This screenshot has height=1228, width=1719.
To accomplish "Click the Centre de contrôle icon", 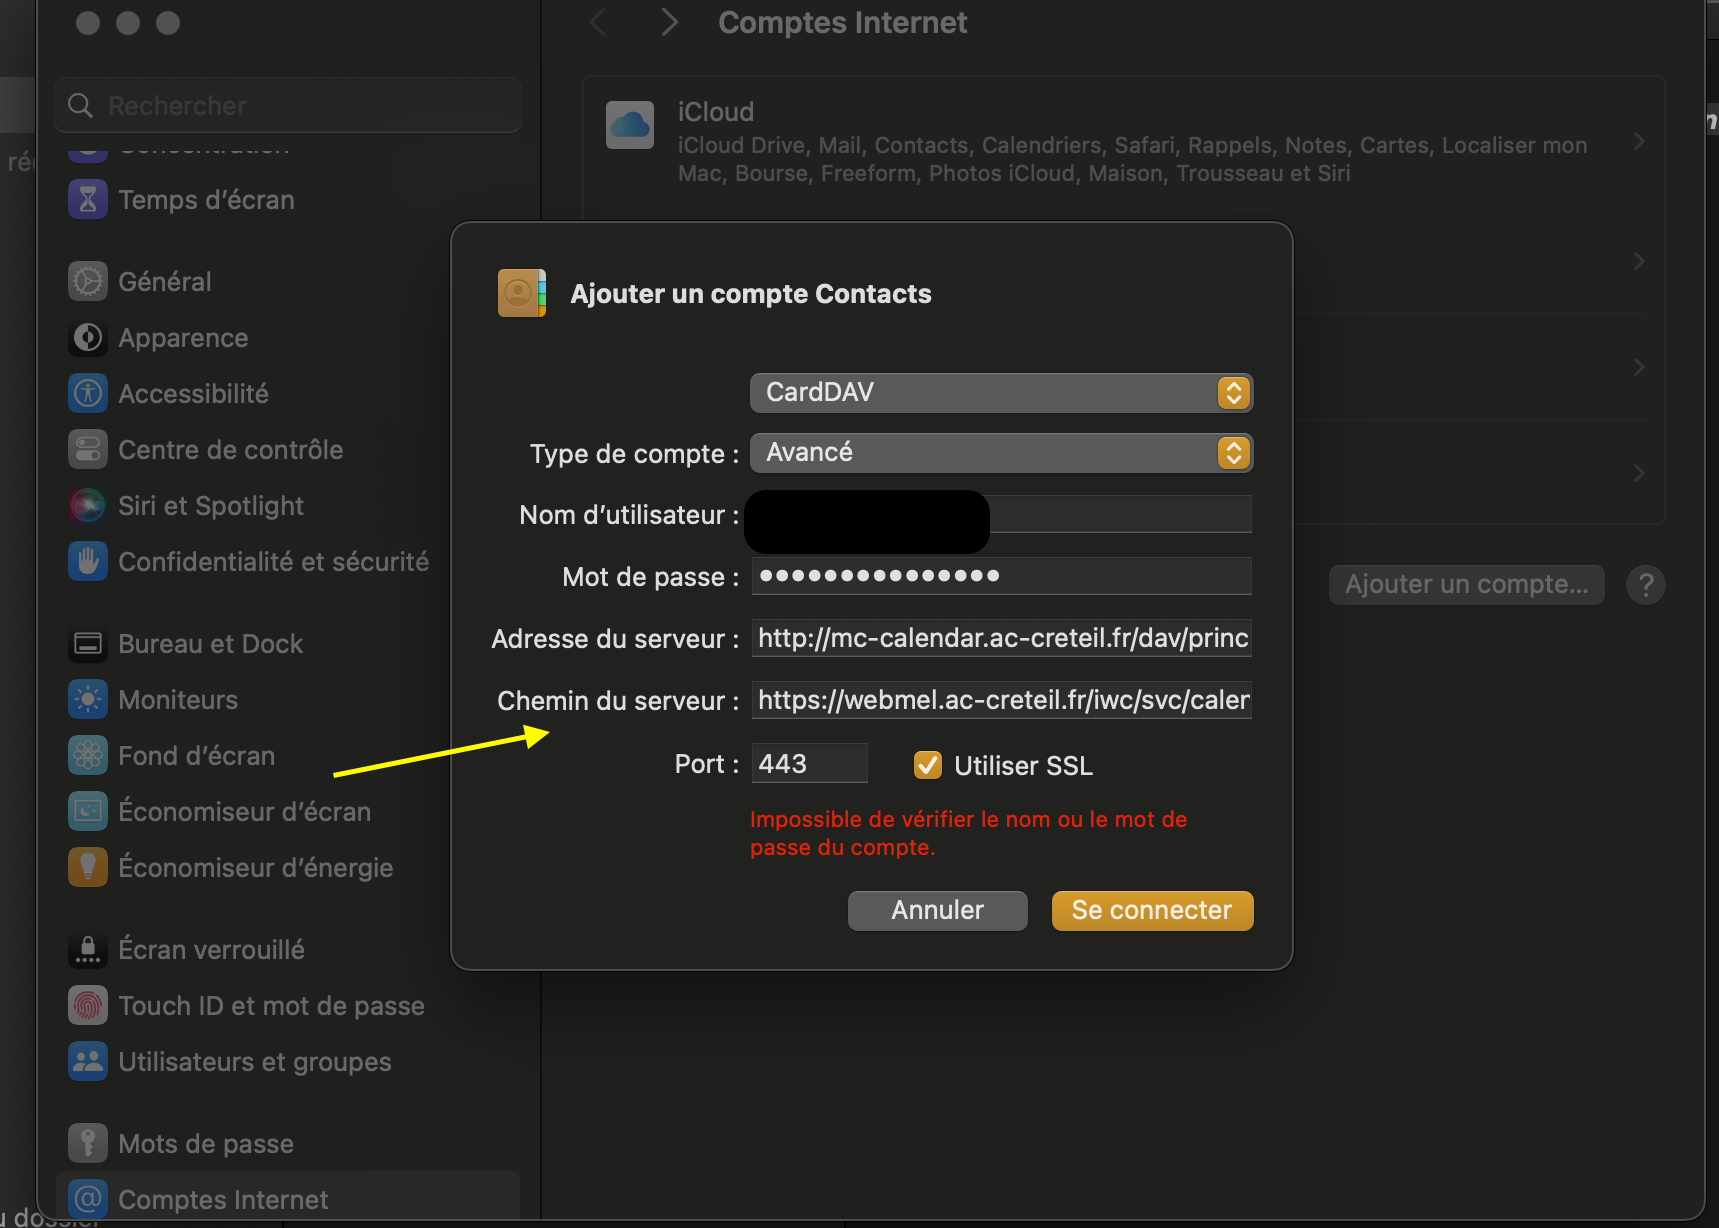I will [88, 449].
